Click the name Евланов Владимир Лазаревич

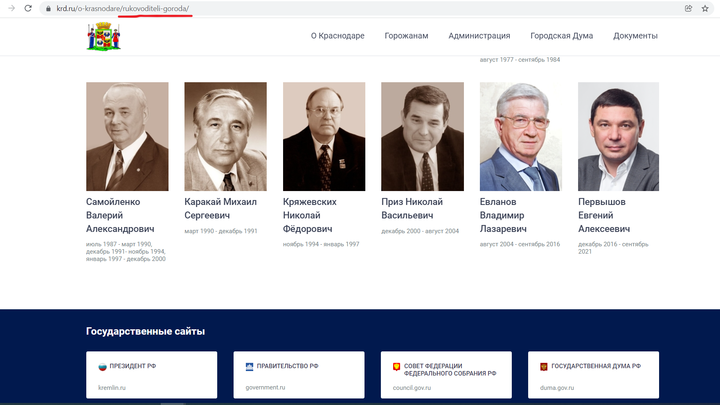click(503, 215)
